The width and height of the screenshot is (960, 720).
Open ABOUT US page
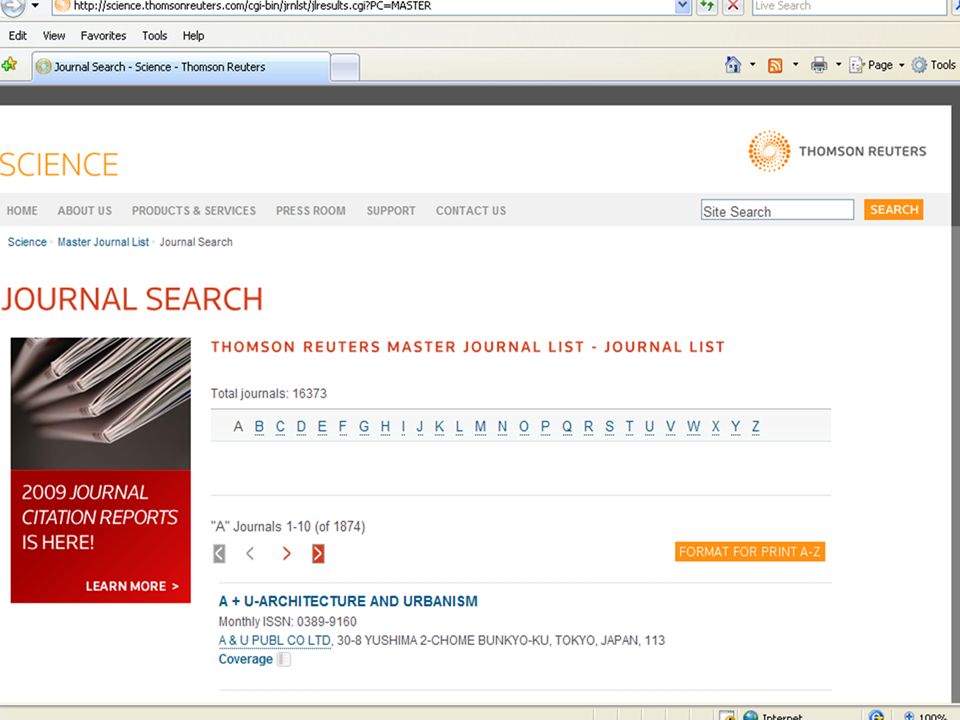pyautogui.click(x=84, y=211)
